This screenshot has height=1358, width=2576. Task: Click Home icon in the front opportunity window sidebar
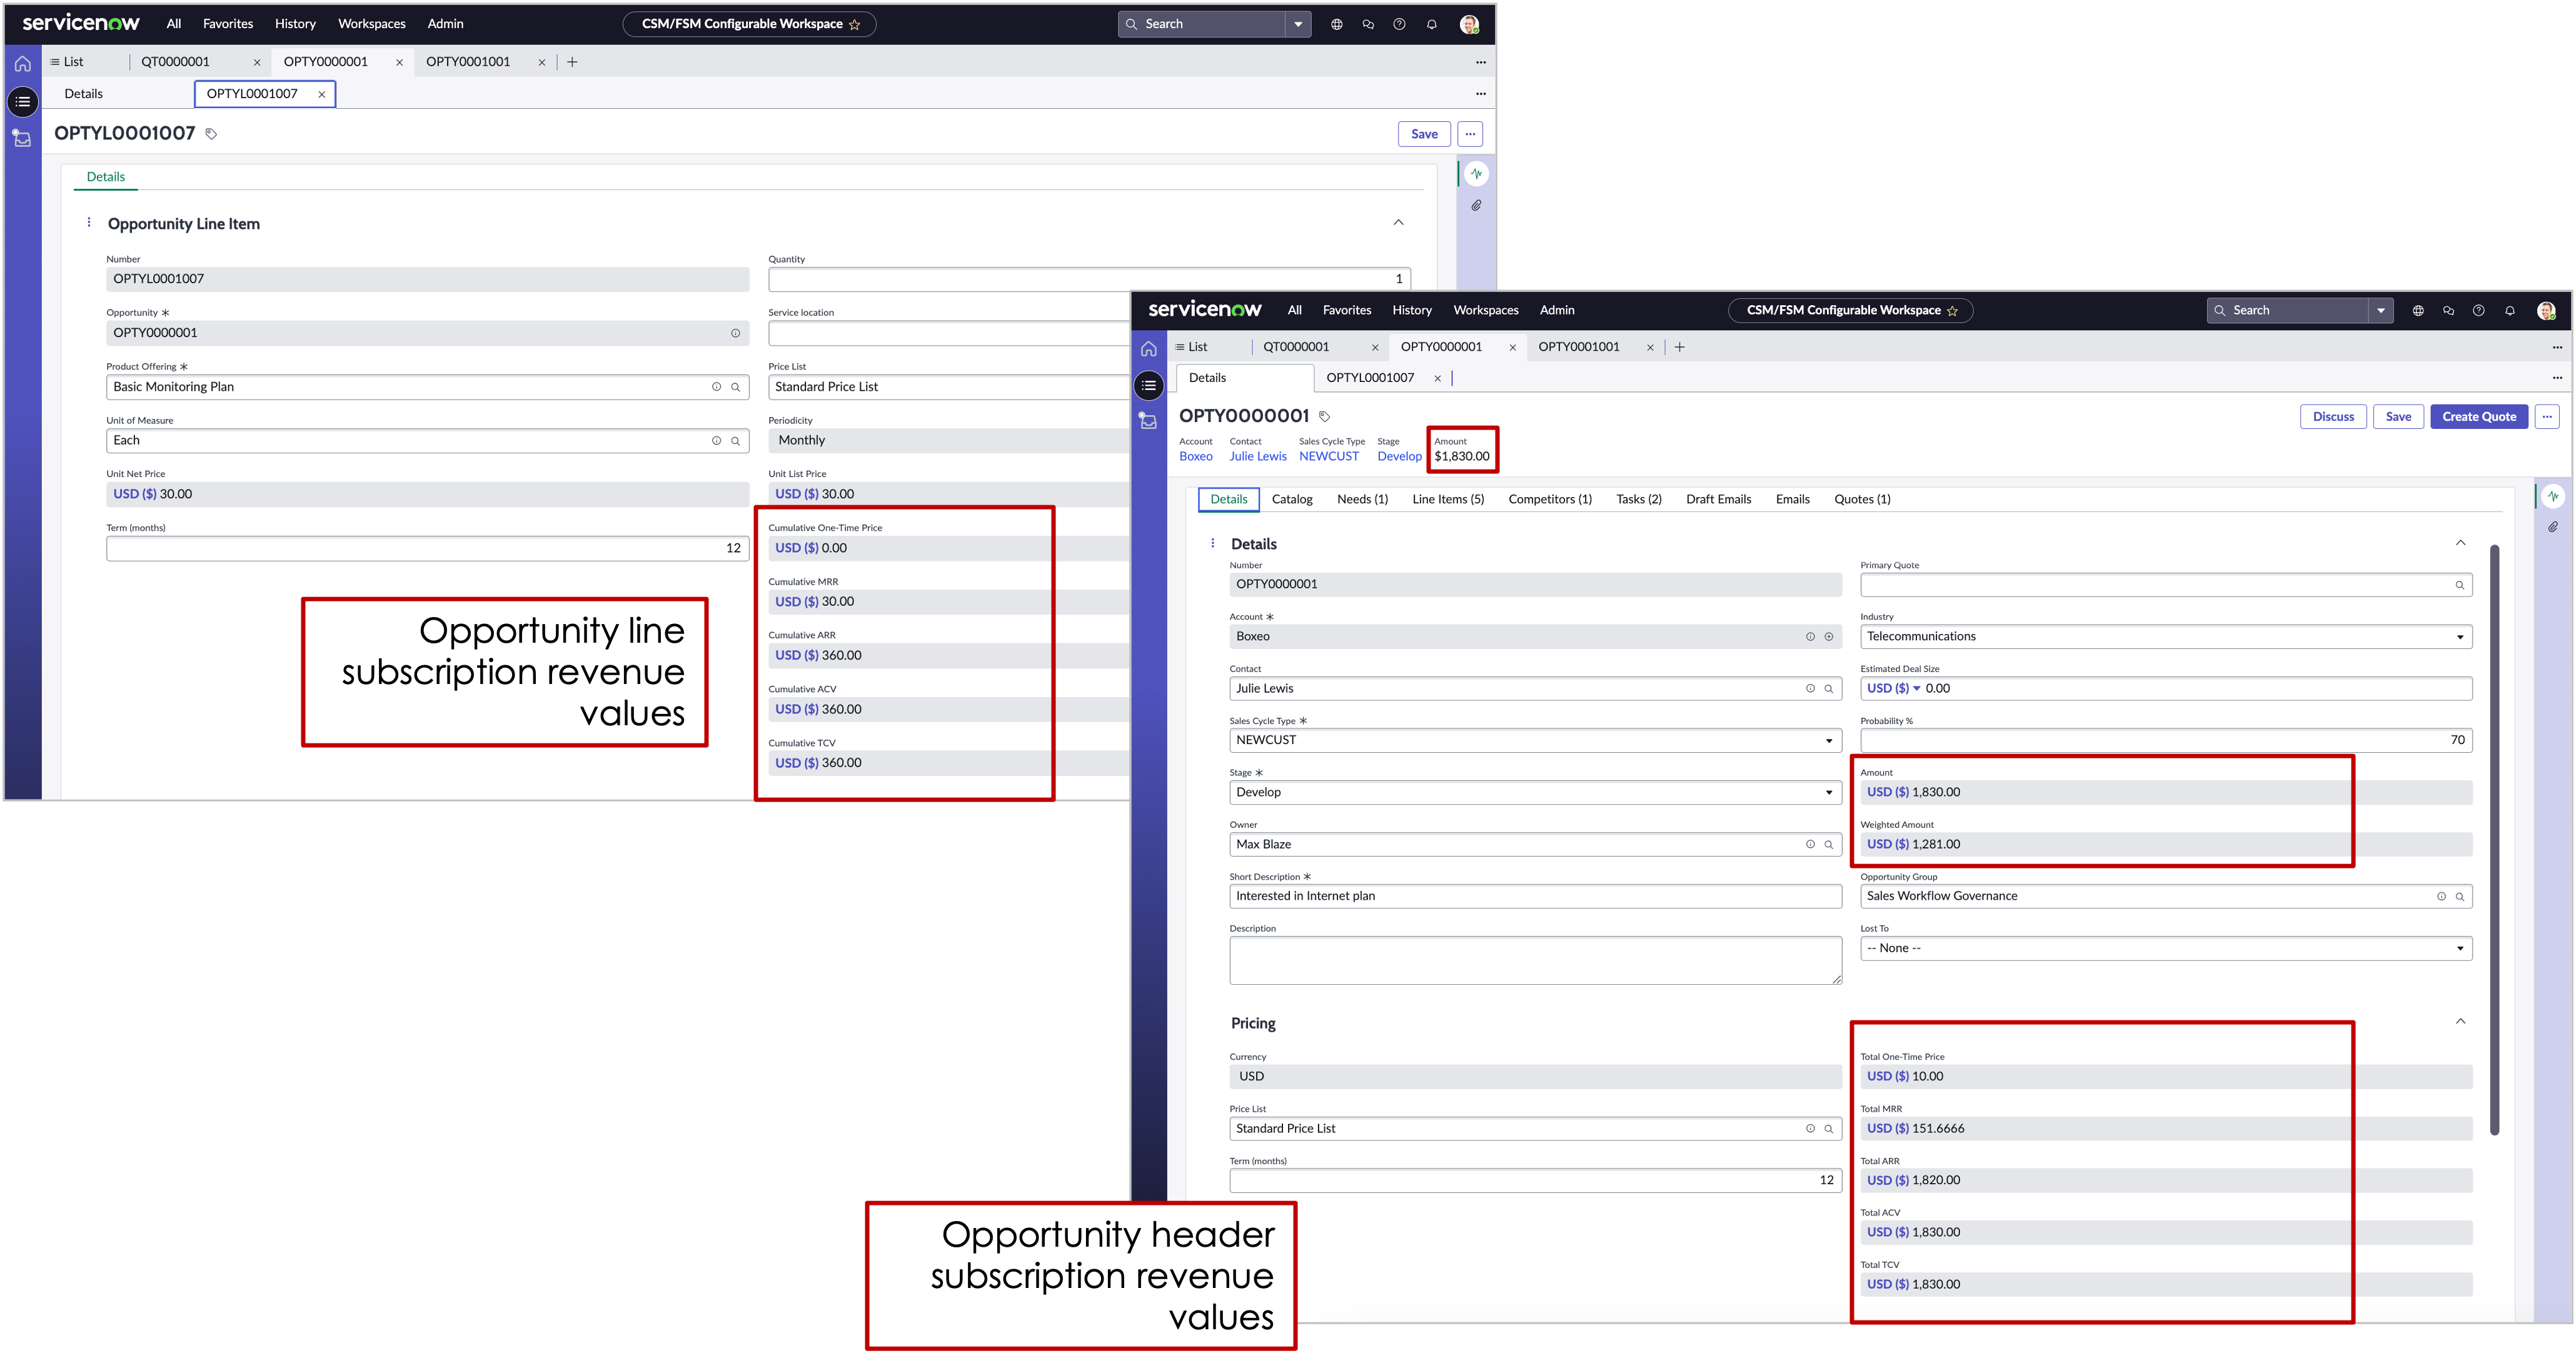click(1149, 349)
